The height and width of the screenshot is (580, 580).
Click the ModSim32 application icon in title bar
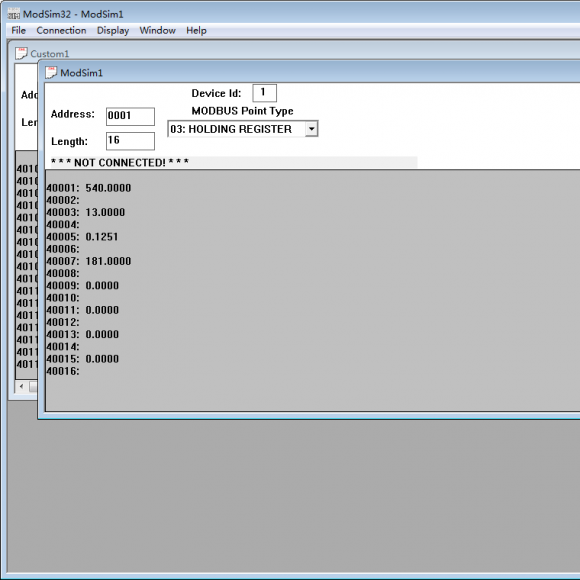[x=14, y=14]
